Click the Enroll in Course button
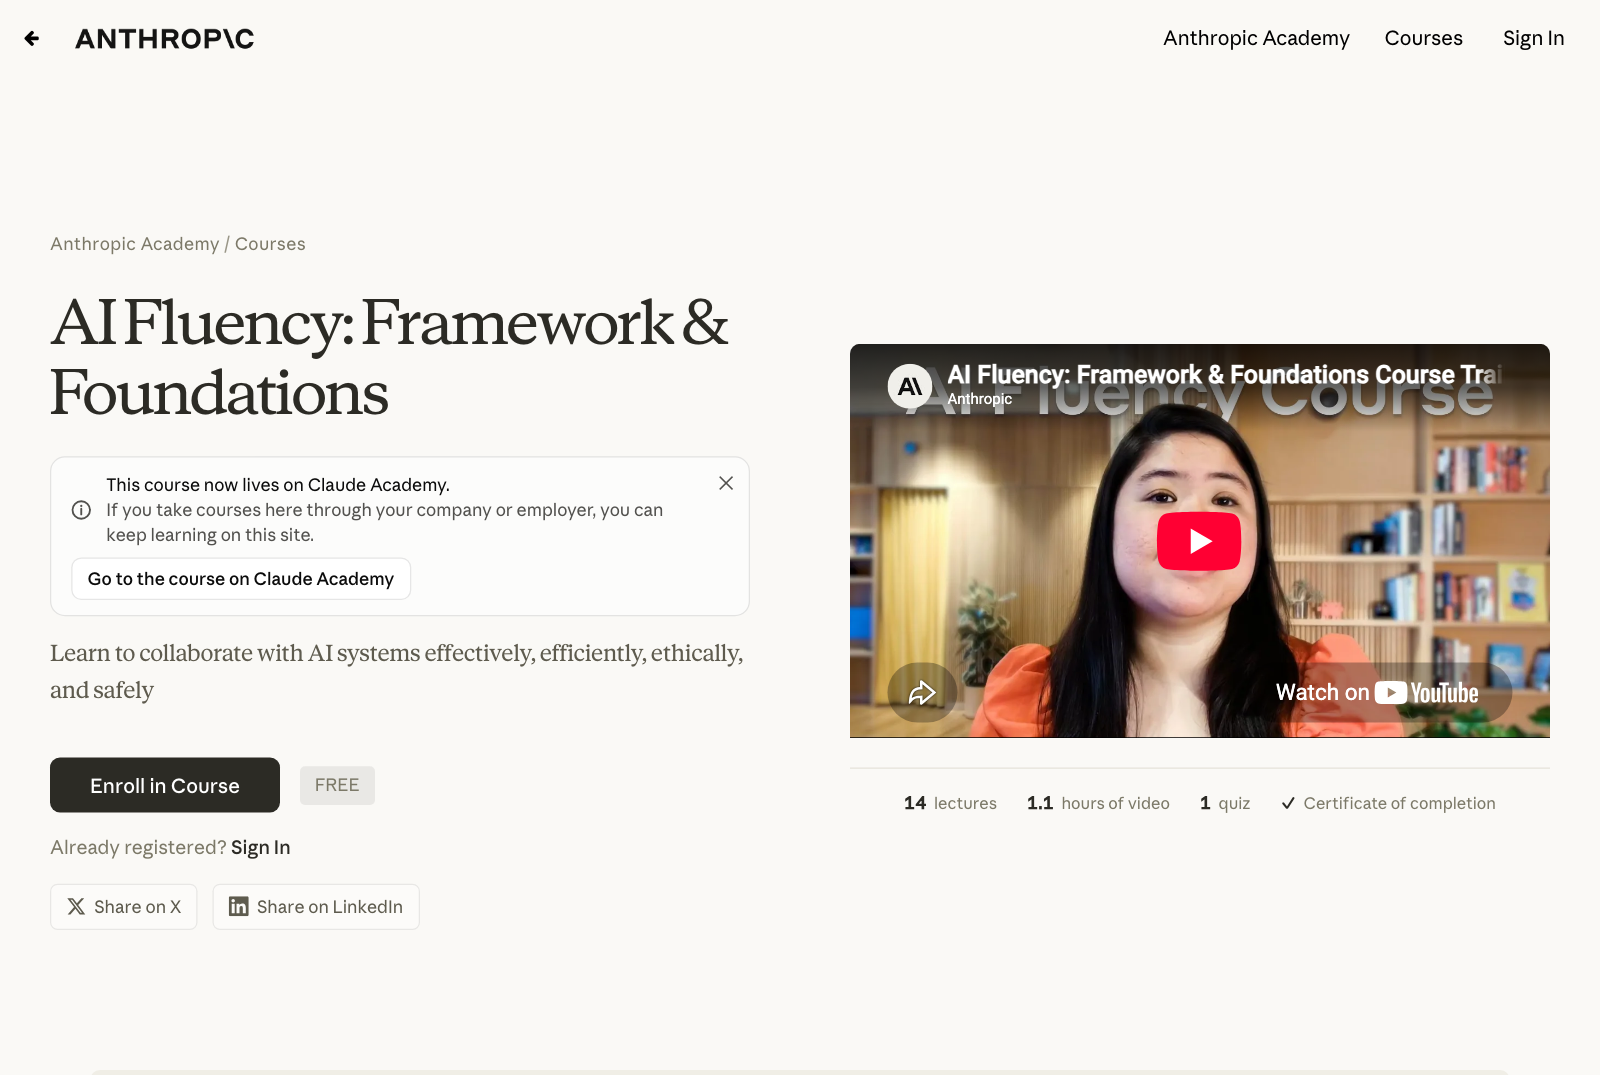The width and height of the screenshot is (1600, 1075). (x=165, y=785)
